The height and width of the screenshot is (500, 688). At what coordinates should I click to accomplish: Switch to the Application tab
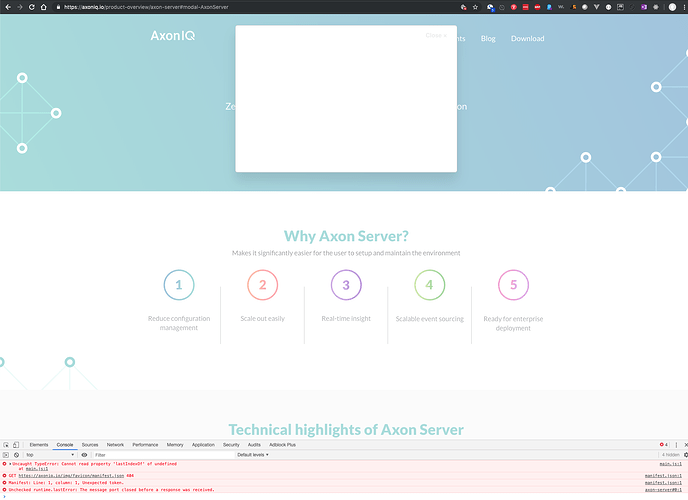pos(203,445)
